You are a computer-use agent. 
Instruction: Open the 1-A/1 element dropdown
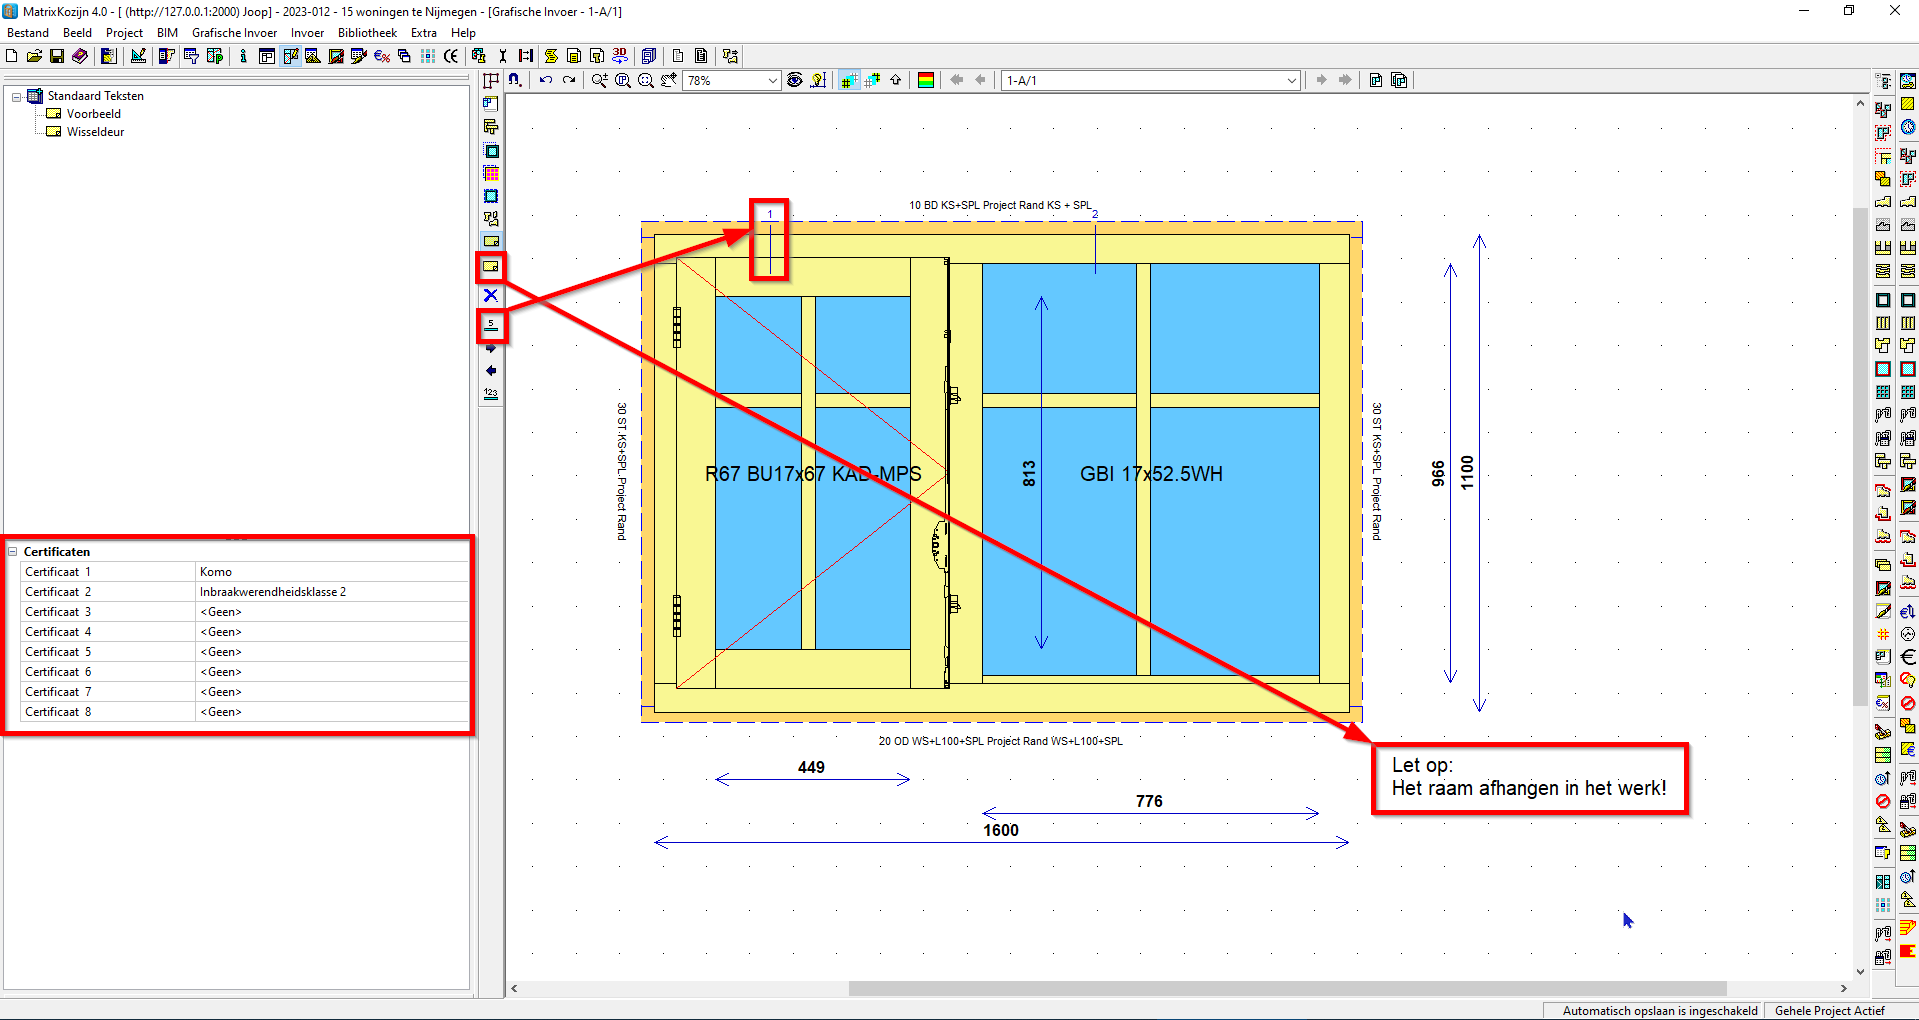[1291, 81]
